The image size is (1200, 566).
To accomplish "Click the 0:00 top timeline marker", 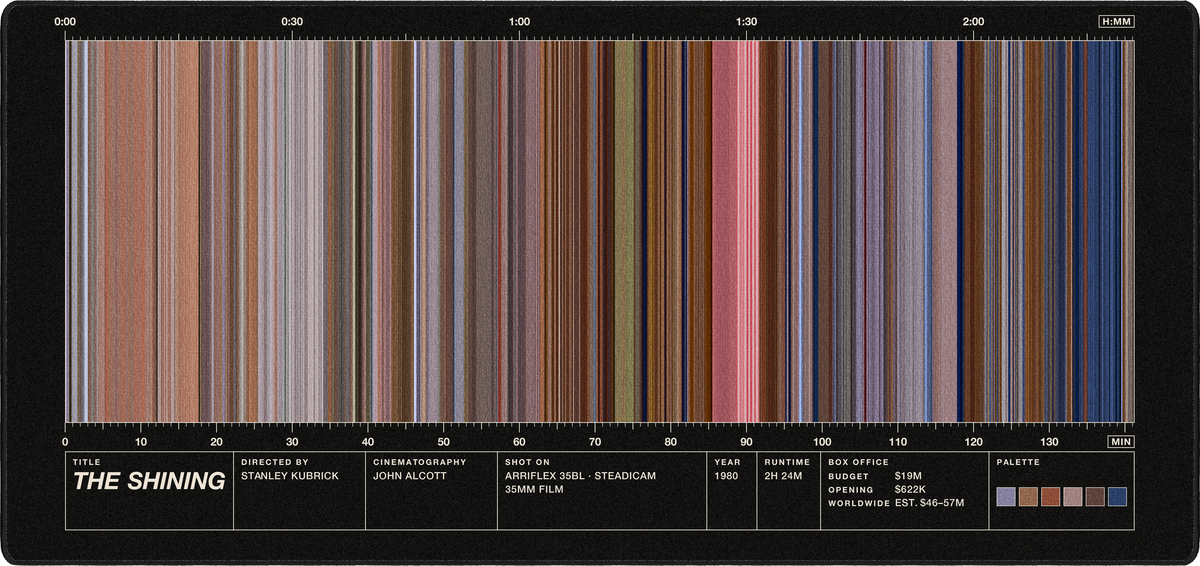I will pos(65,21).
